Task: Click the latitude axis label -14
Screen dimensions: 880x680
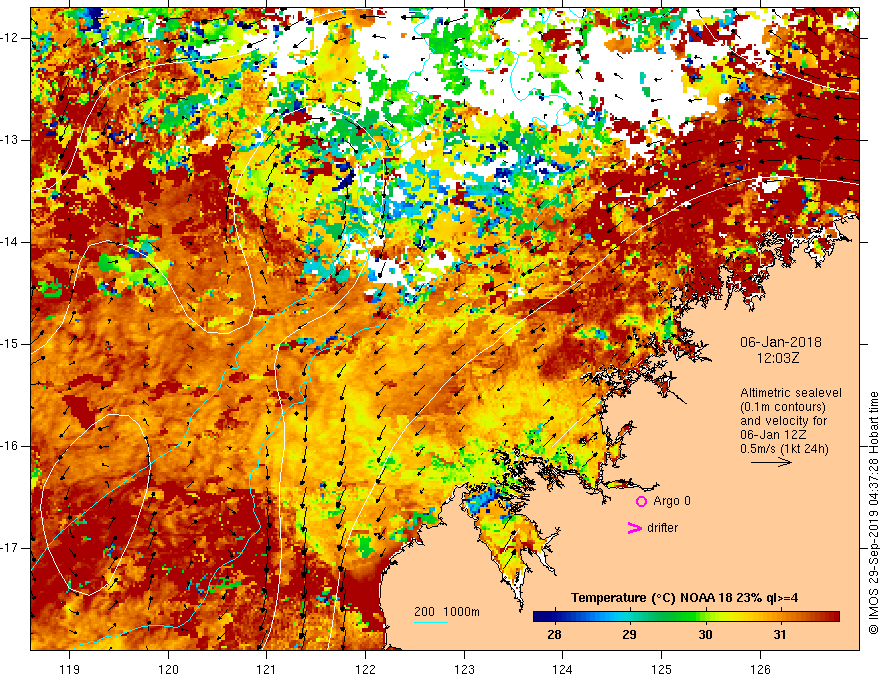Action: coord(10,242)
